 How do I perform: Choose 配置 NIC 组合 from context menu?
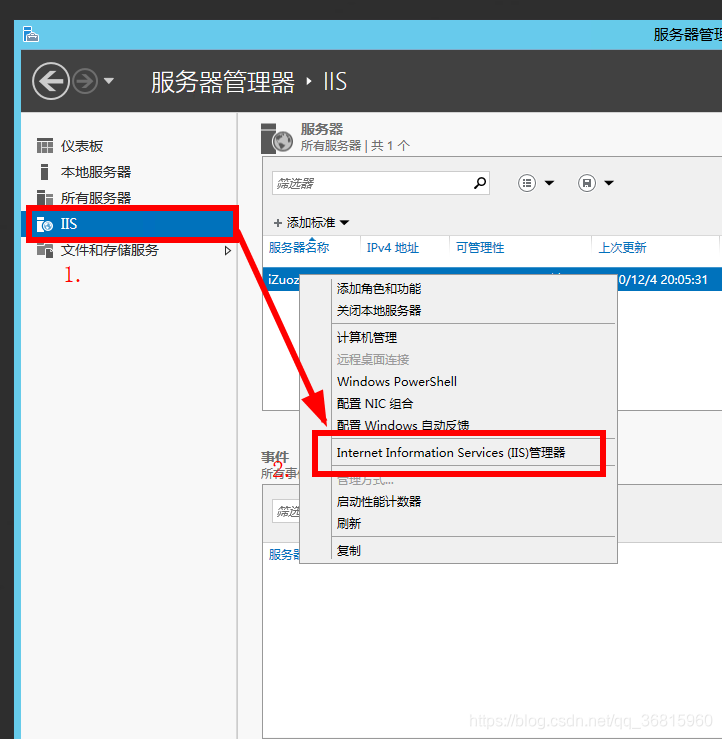[375, 403]
